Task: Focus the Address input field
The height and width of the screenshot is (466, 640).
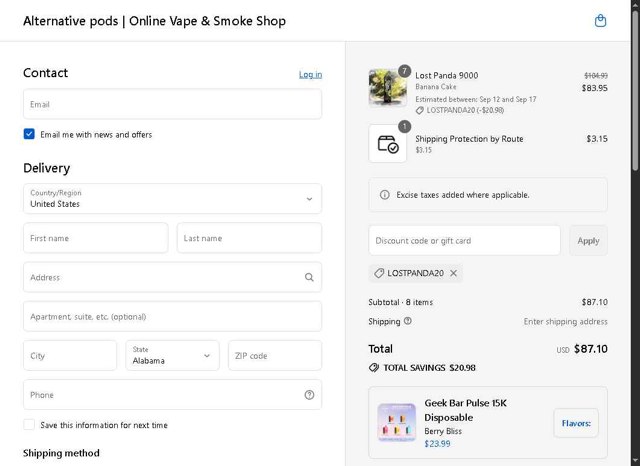Action: 172,277
